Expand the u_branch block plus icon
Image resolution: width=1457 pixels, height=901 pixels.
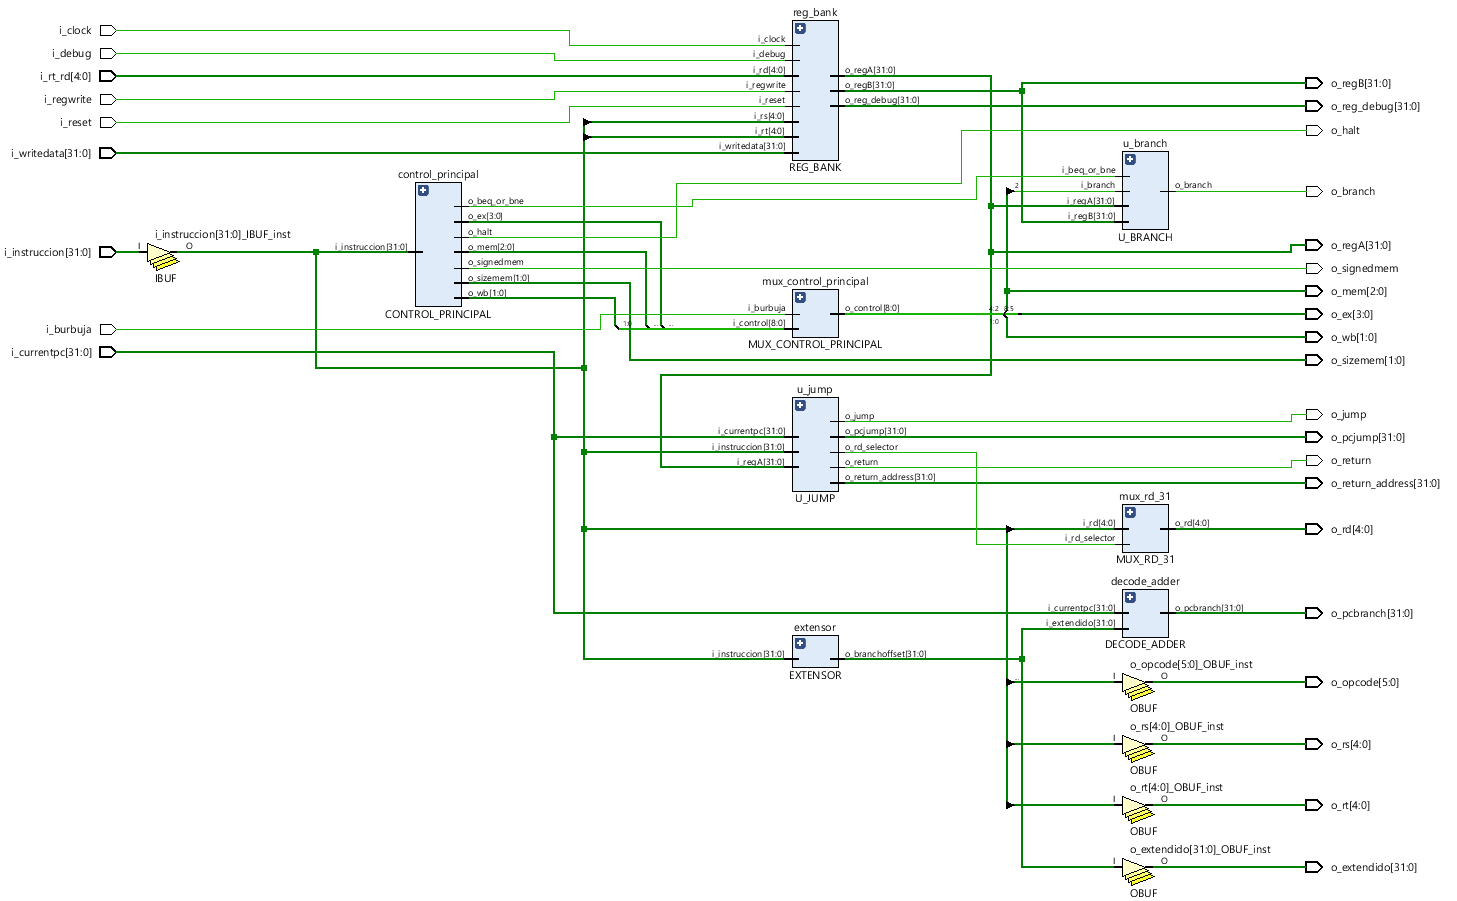click(x=1130, y=159)
